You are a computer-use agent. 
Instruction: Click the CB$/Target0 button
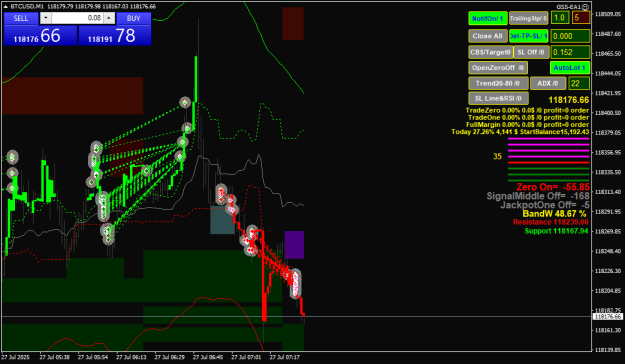(490, 52)
